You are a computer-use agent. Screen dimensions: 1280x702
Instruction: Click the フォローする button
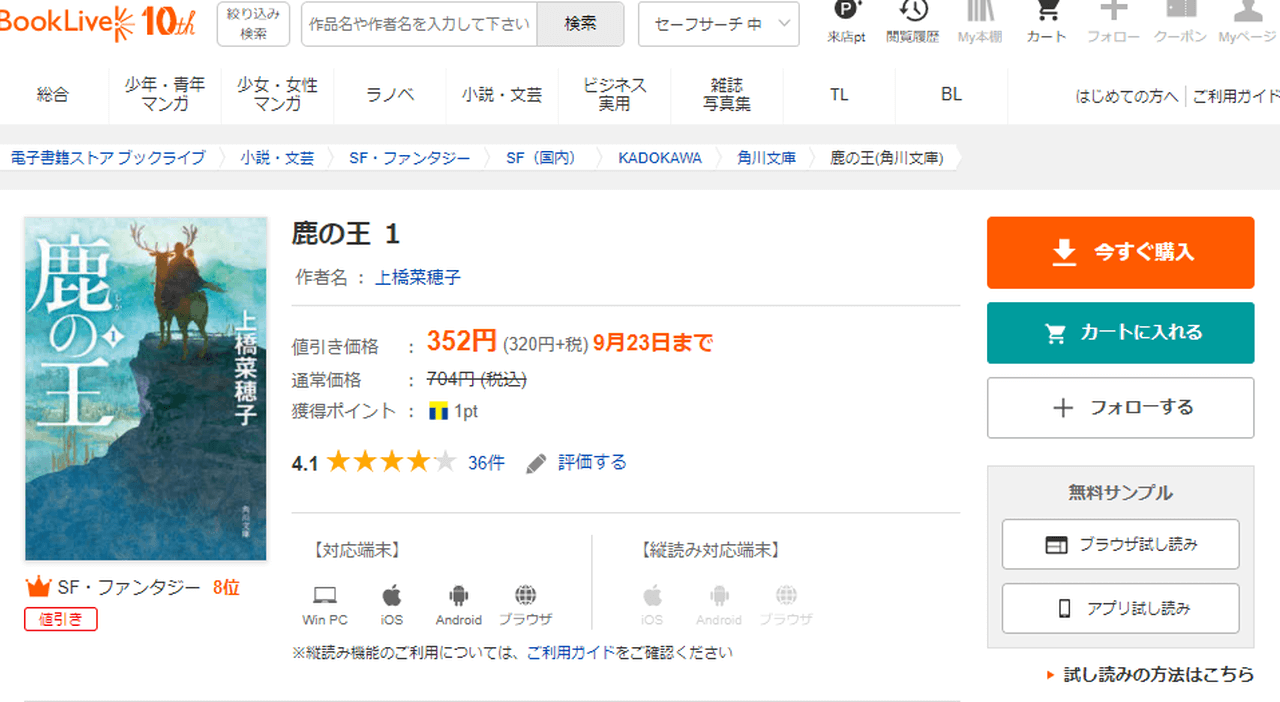tap(1120, 408)
